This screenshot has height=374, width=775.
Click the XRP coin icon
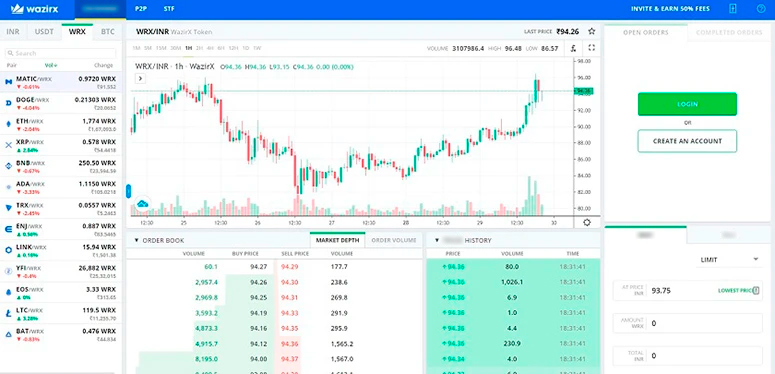[x=8, y=145]
